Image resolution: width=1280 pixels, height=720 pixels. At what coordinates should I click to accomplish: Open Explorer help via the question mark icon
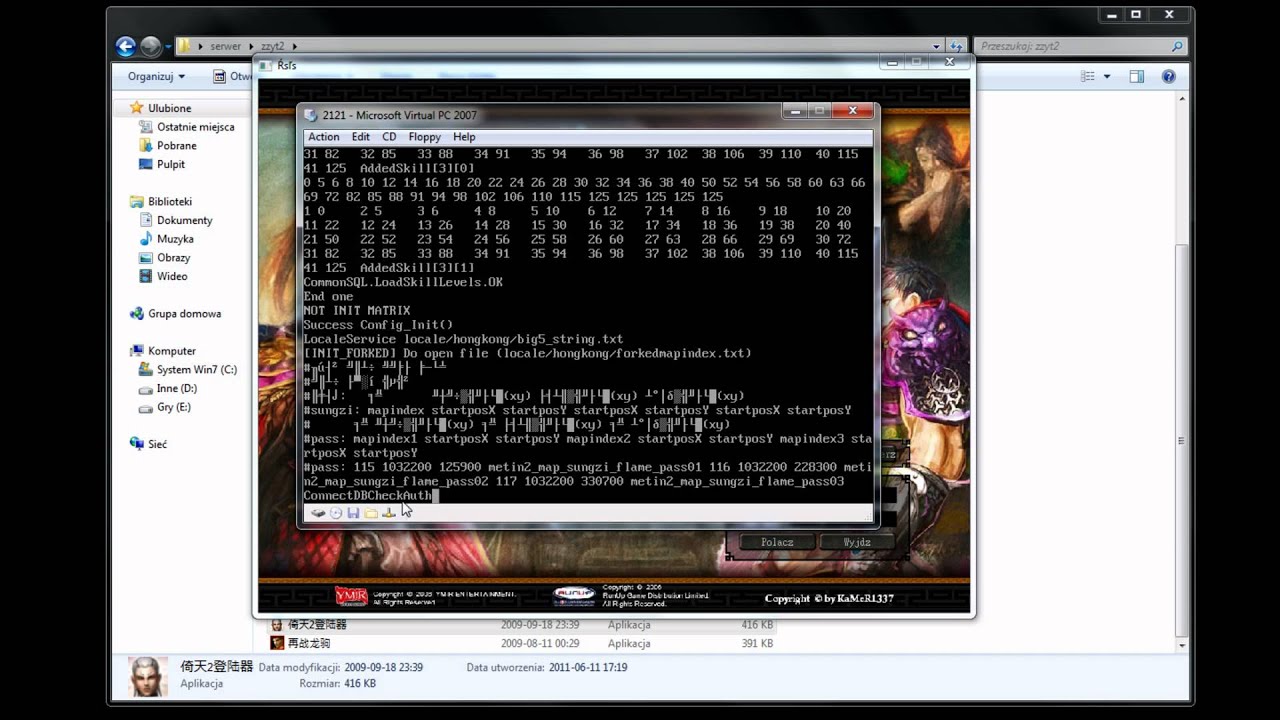tap(1168, 76)
